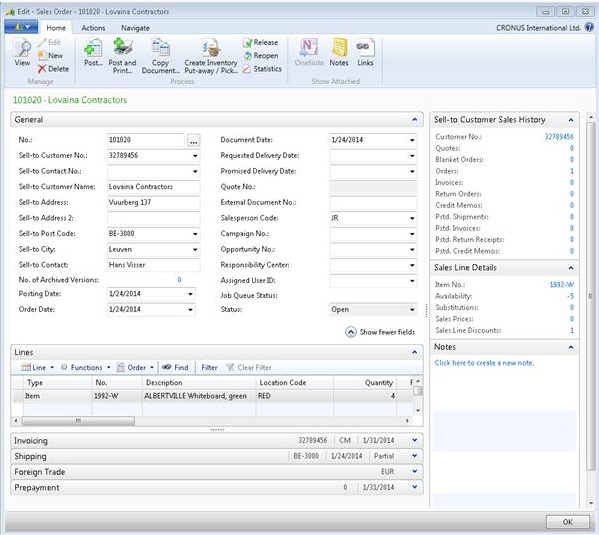Open Sell-to Contact No. dropdown

[x=195, y=172]
